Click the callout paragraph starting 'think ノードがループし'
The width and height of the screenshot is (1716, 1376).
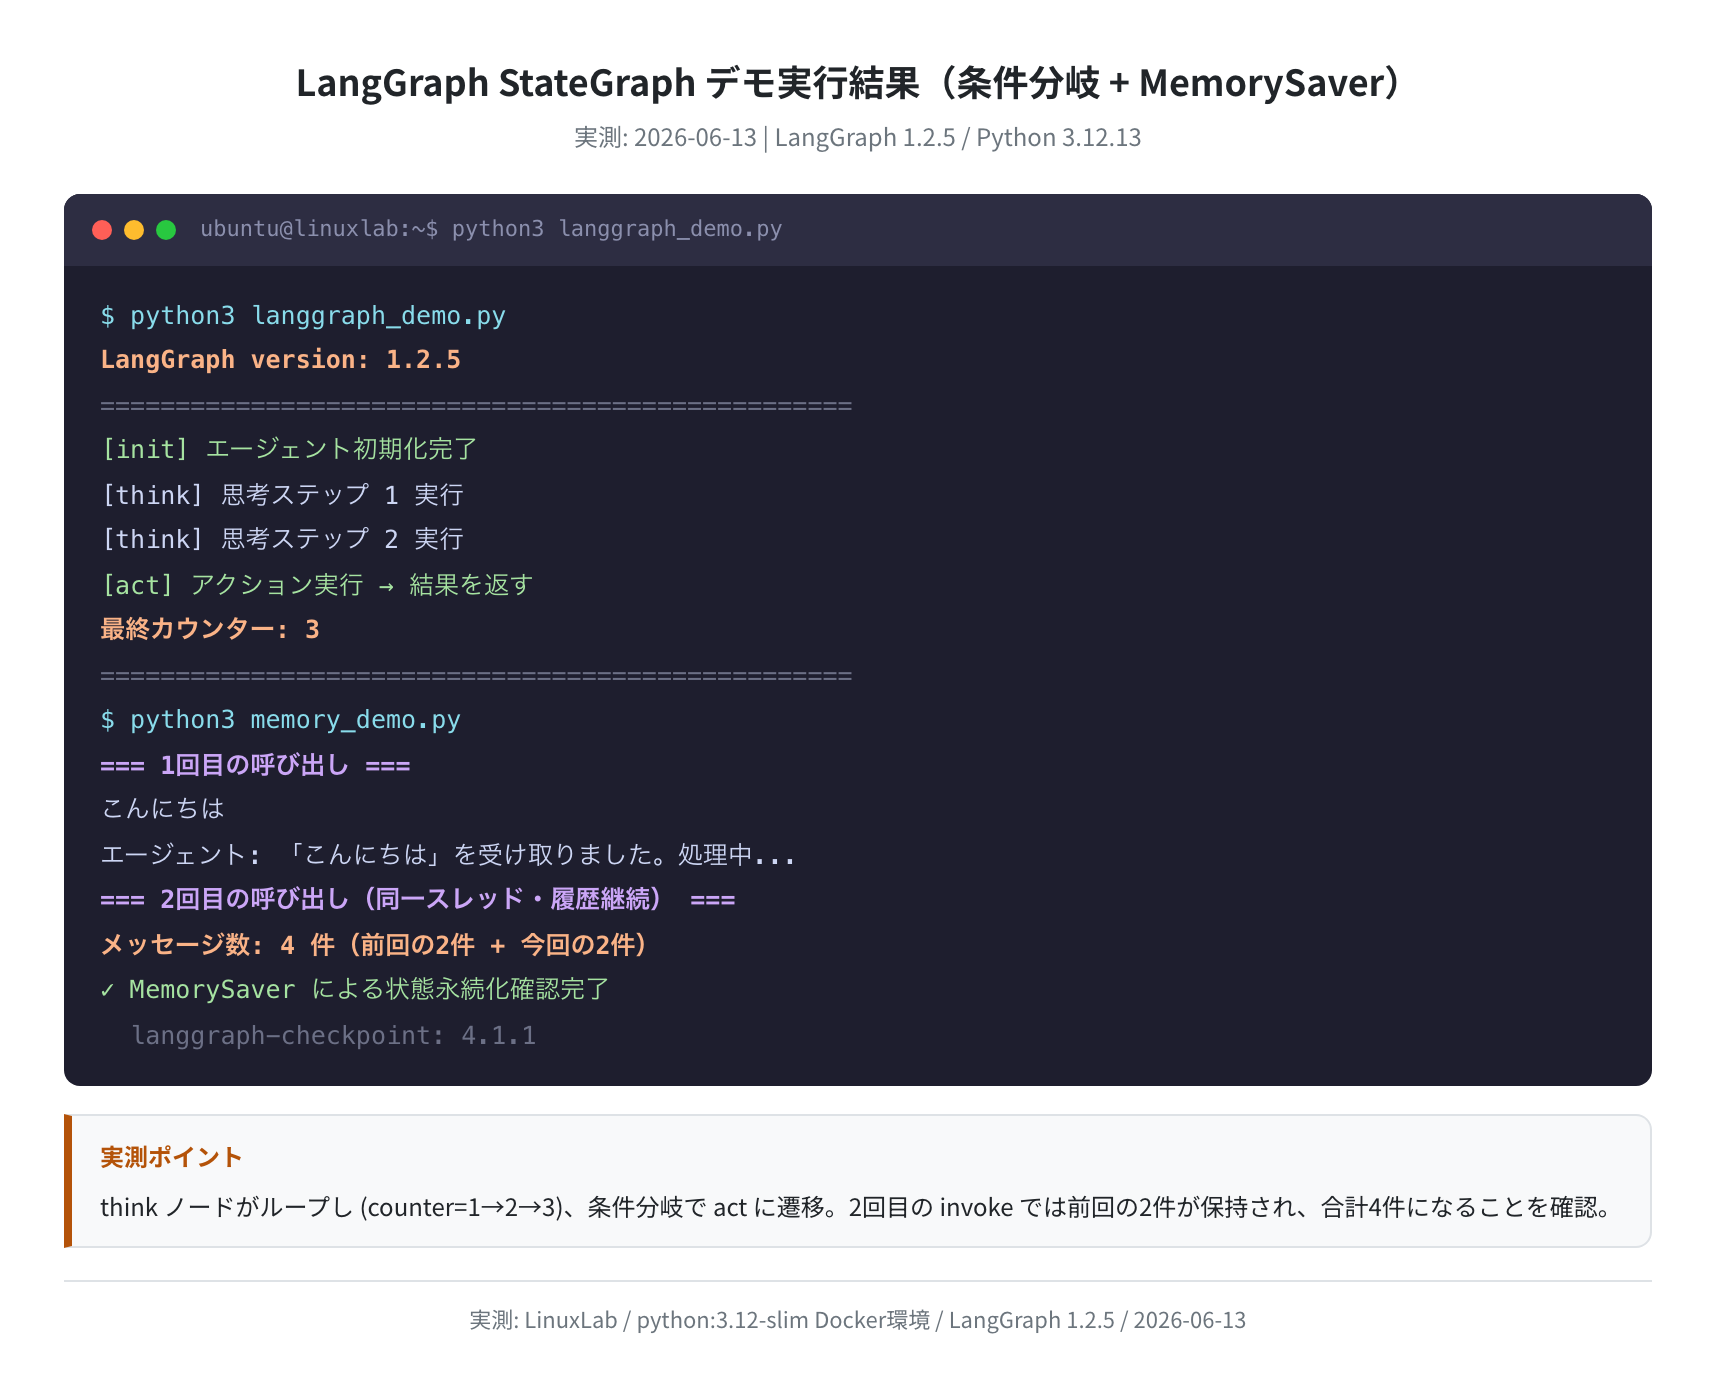click(x=860, y=1208)
